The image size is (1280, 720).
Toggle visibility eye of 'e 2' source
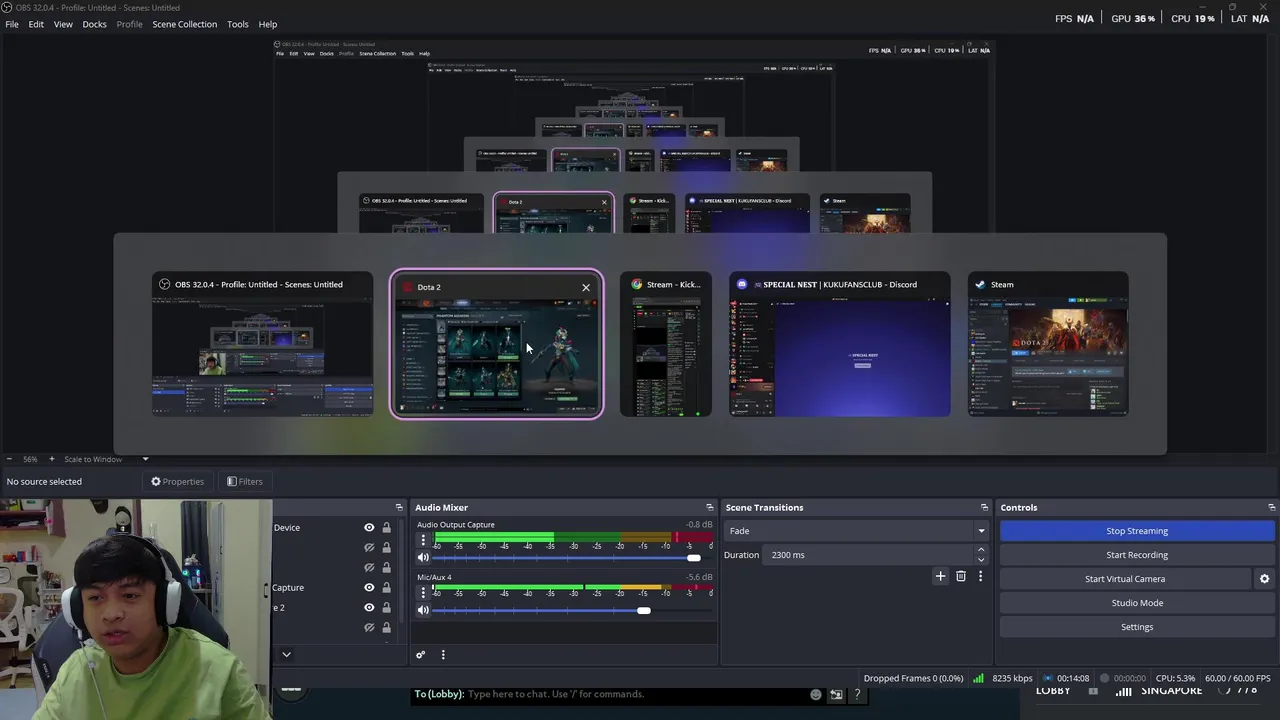coord(369,608)
